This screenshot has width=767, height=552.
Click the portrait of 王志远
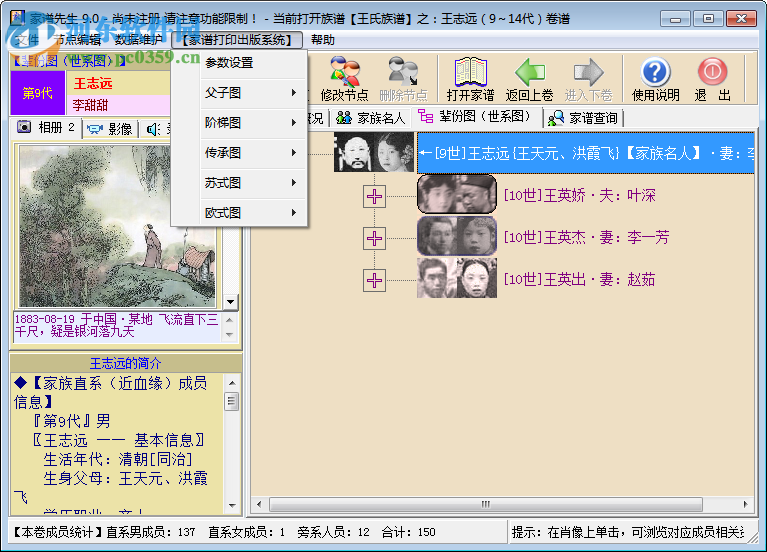374,152
